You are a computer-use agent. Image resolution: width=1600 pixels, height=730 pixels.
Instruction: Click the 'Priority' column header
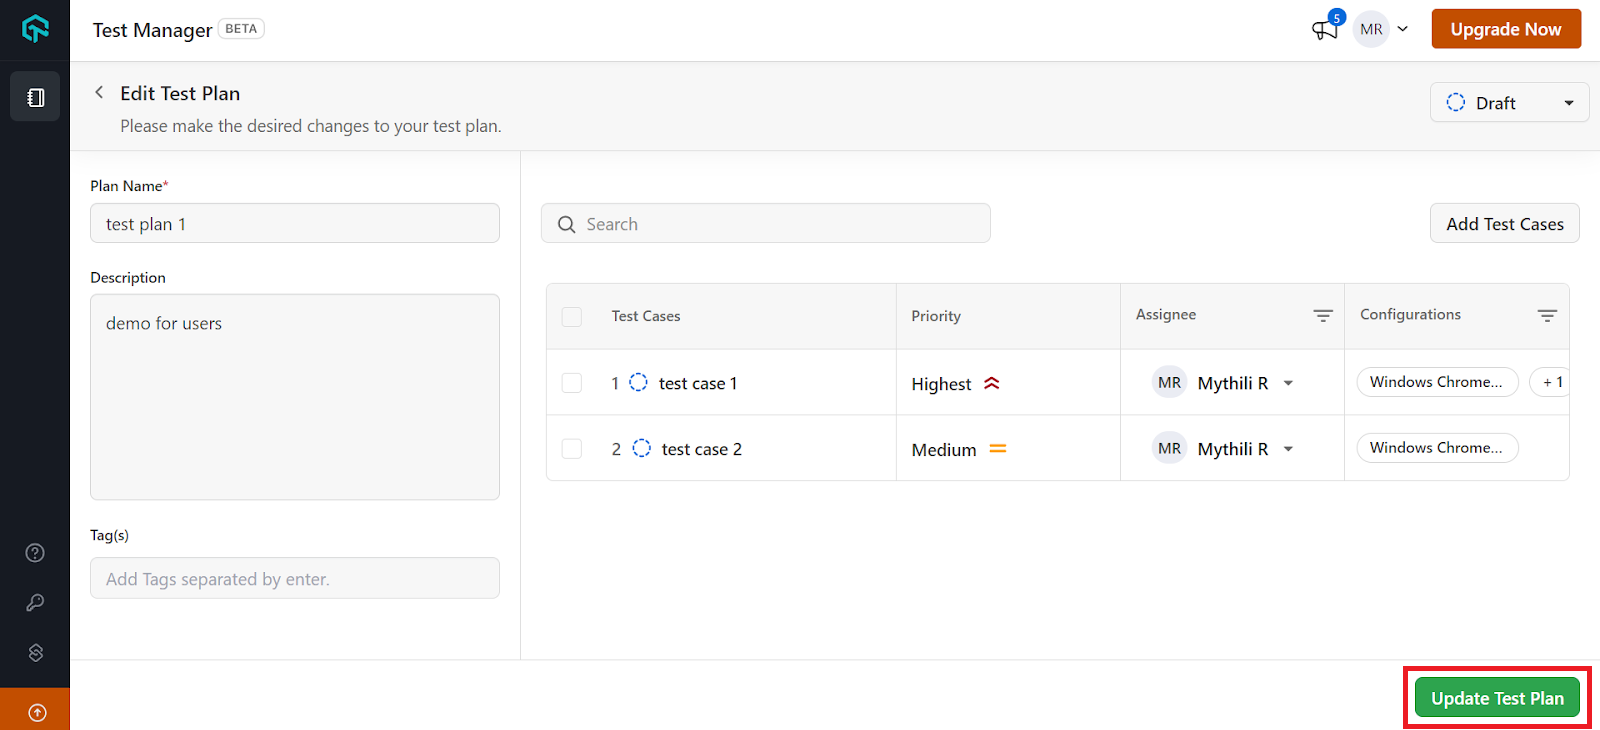point(936,316)
